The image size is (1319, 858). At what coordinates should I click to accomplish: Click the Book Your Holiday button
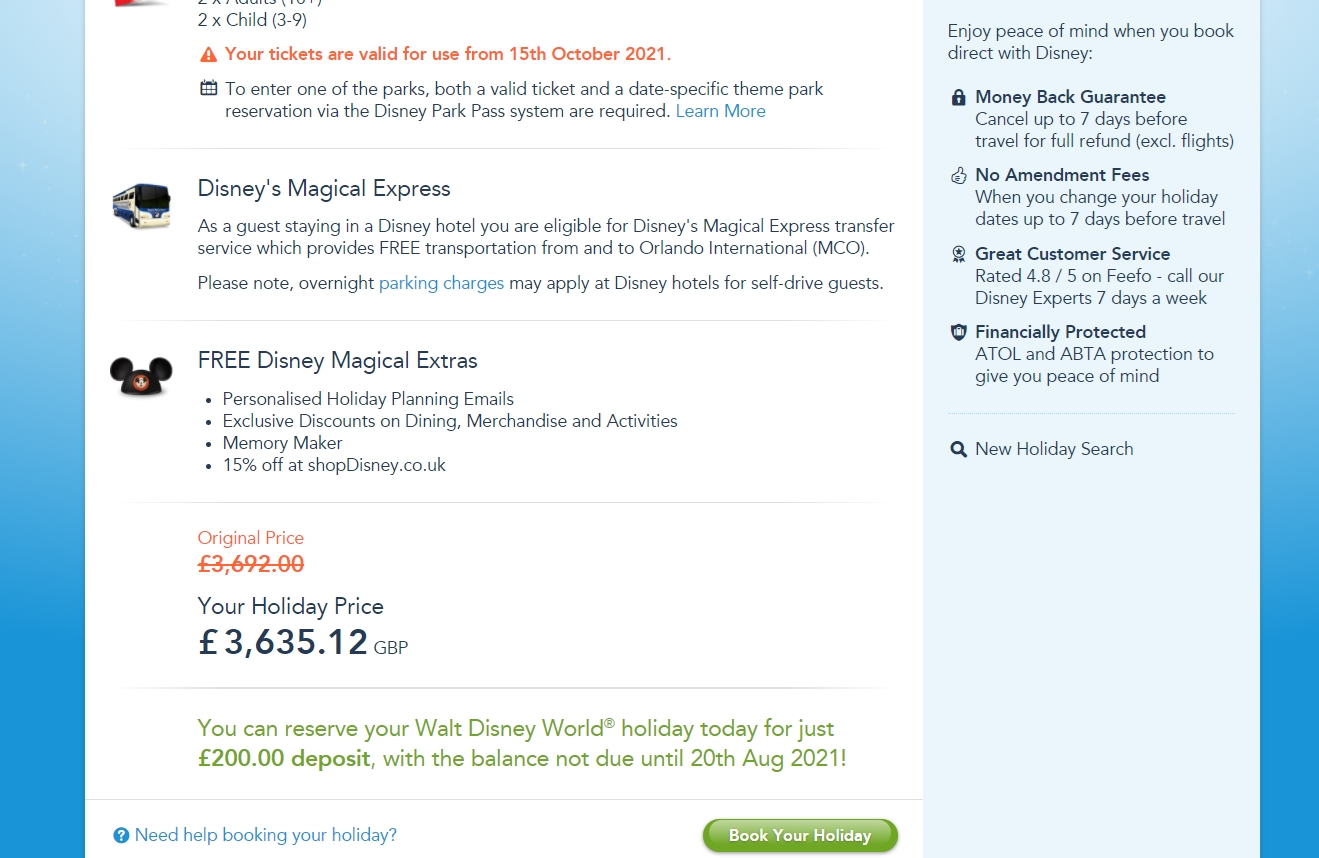point(800,836)
